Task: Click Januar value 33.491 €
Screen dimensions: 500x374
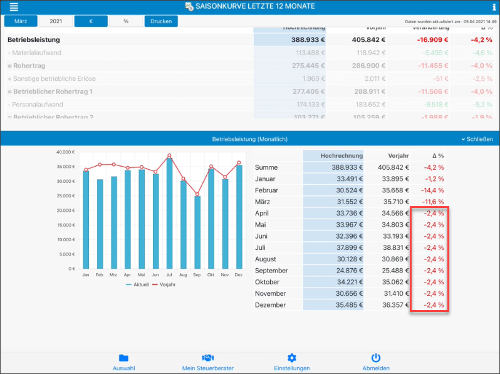Action: coord(349,179)
